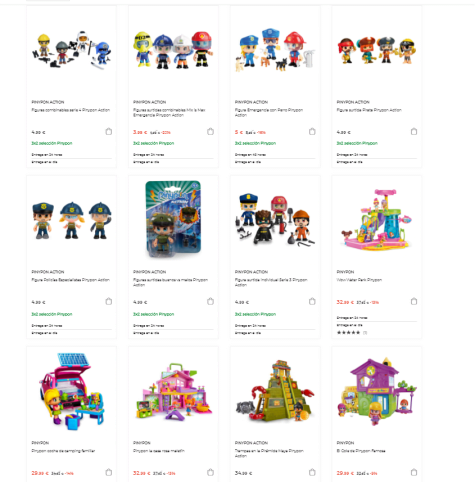Open the Wow Water Park Pinypon title link
Viewport: 475px width, 482px height.
tap(359, 280)
